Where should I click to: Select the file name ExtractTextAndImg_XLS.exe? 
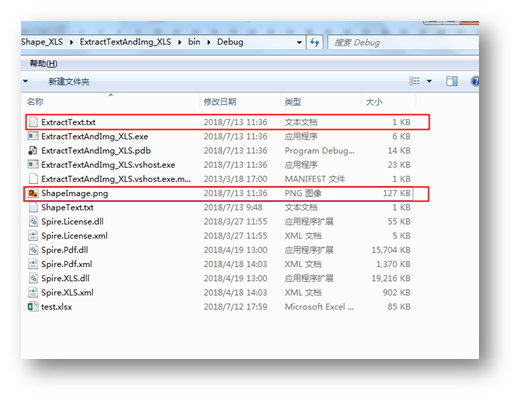[95, 136]
